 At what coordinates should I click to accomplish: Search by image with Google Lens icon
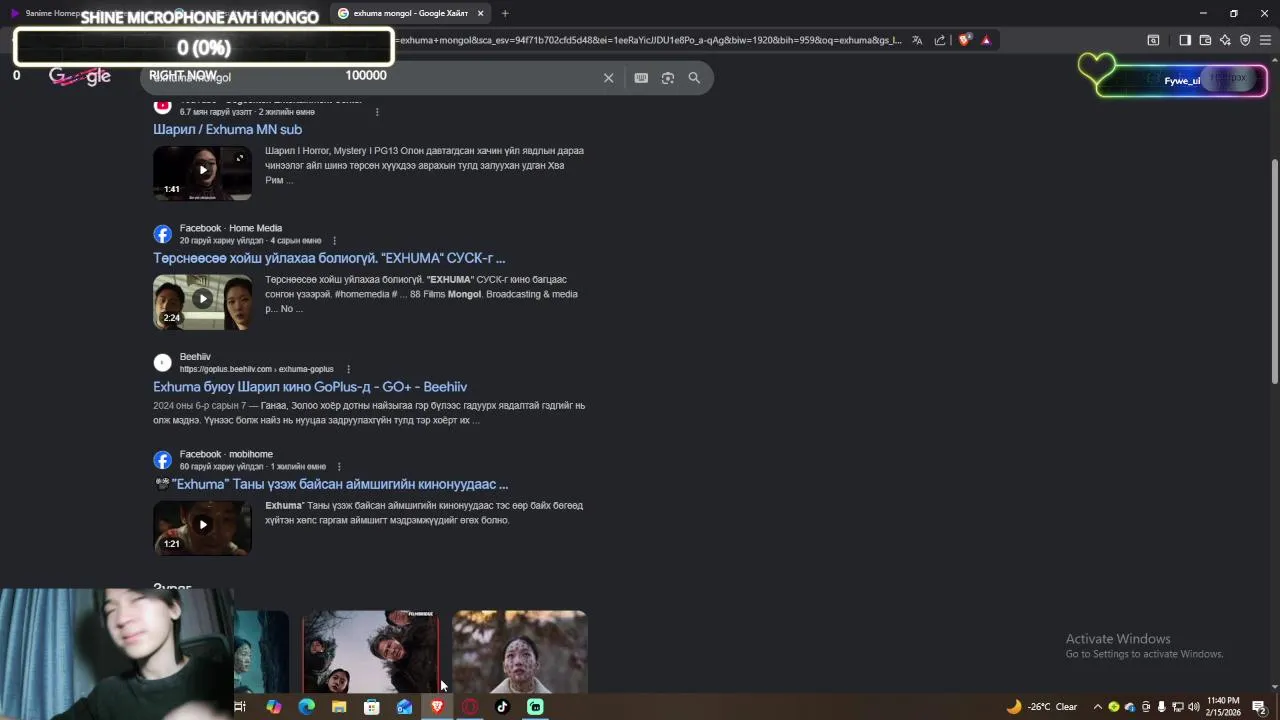point(668,78)
